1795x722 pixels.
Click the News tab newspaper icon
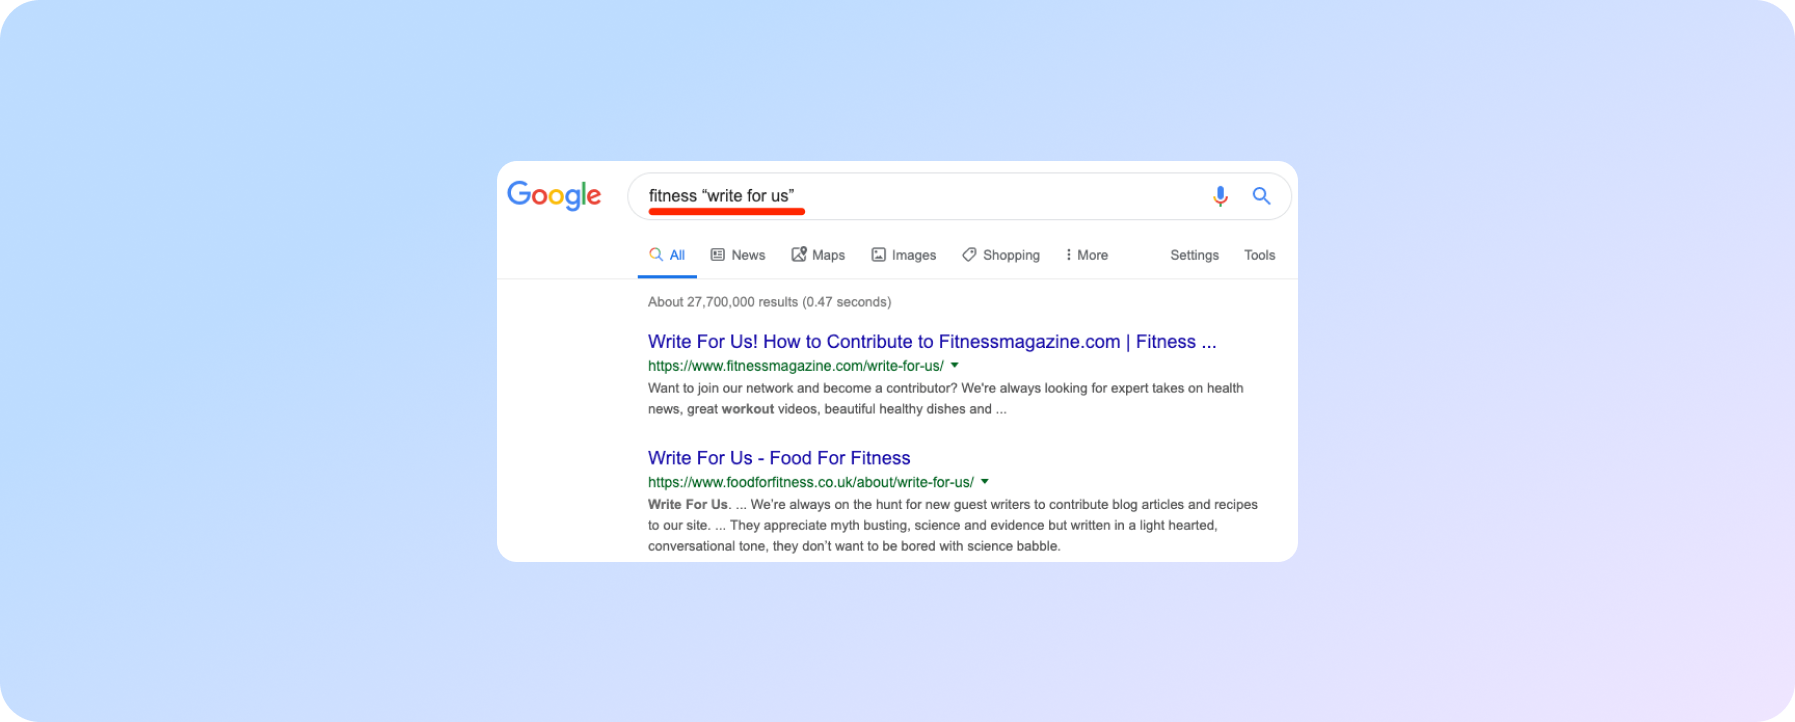pyautogui.click(x=717, y=255)
